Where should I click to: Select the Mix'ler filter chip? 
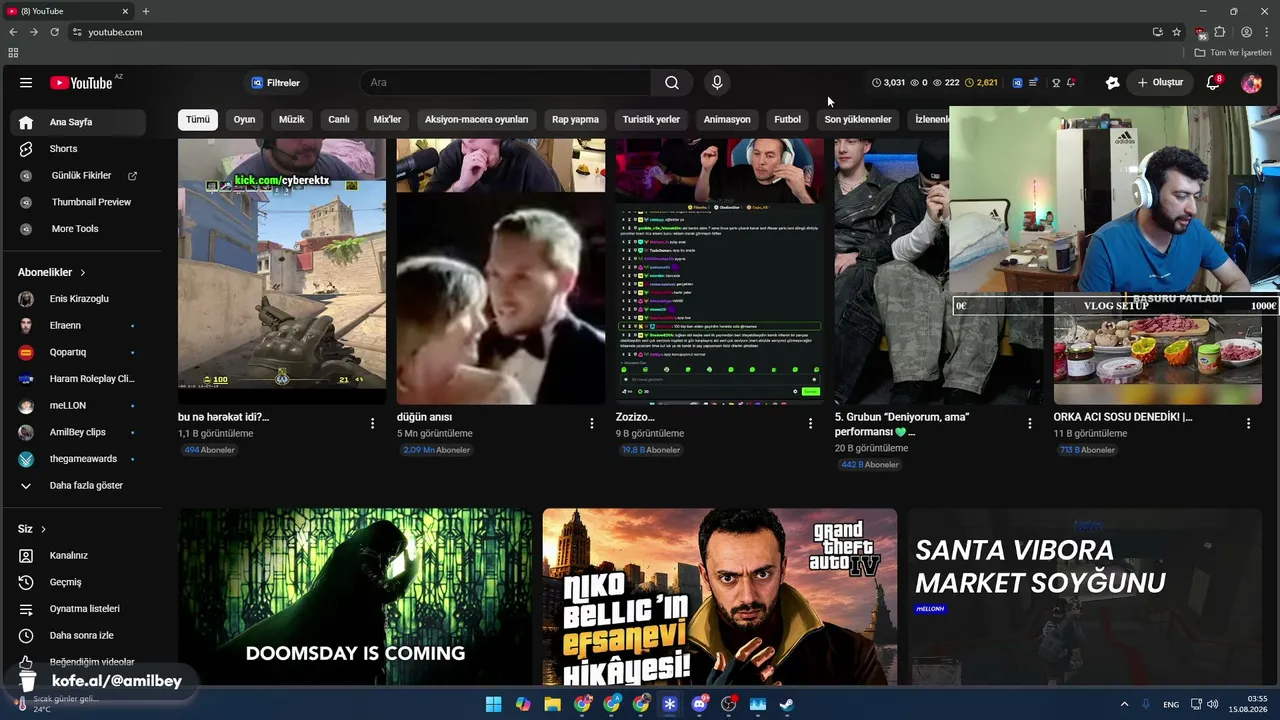tap(387, 119)
